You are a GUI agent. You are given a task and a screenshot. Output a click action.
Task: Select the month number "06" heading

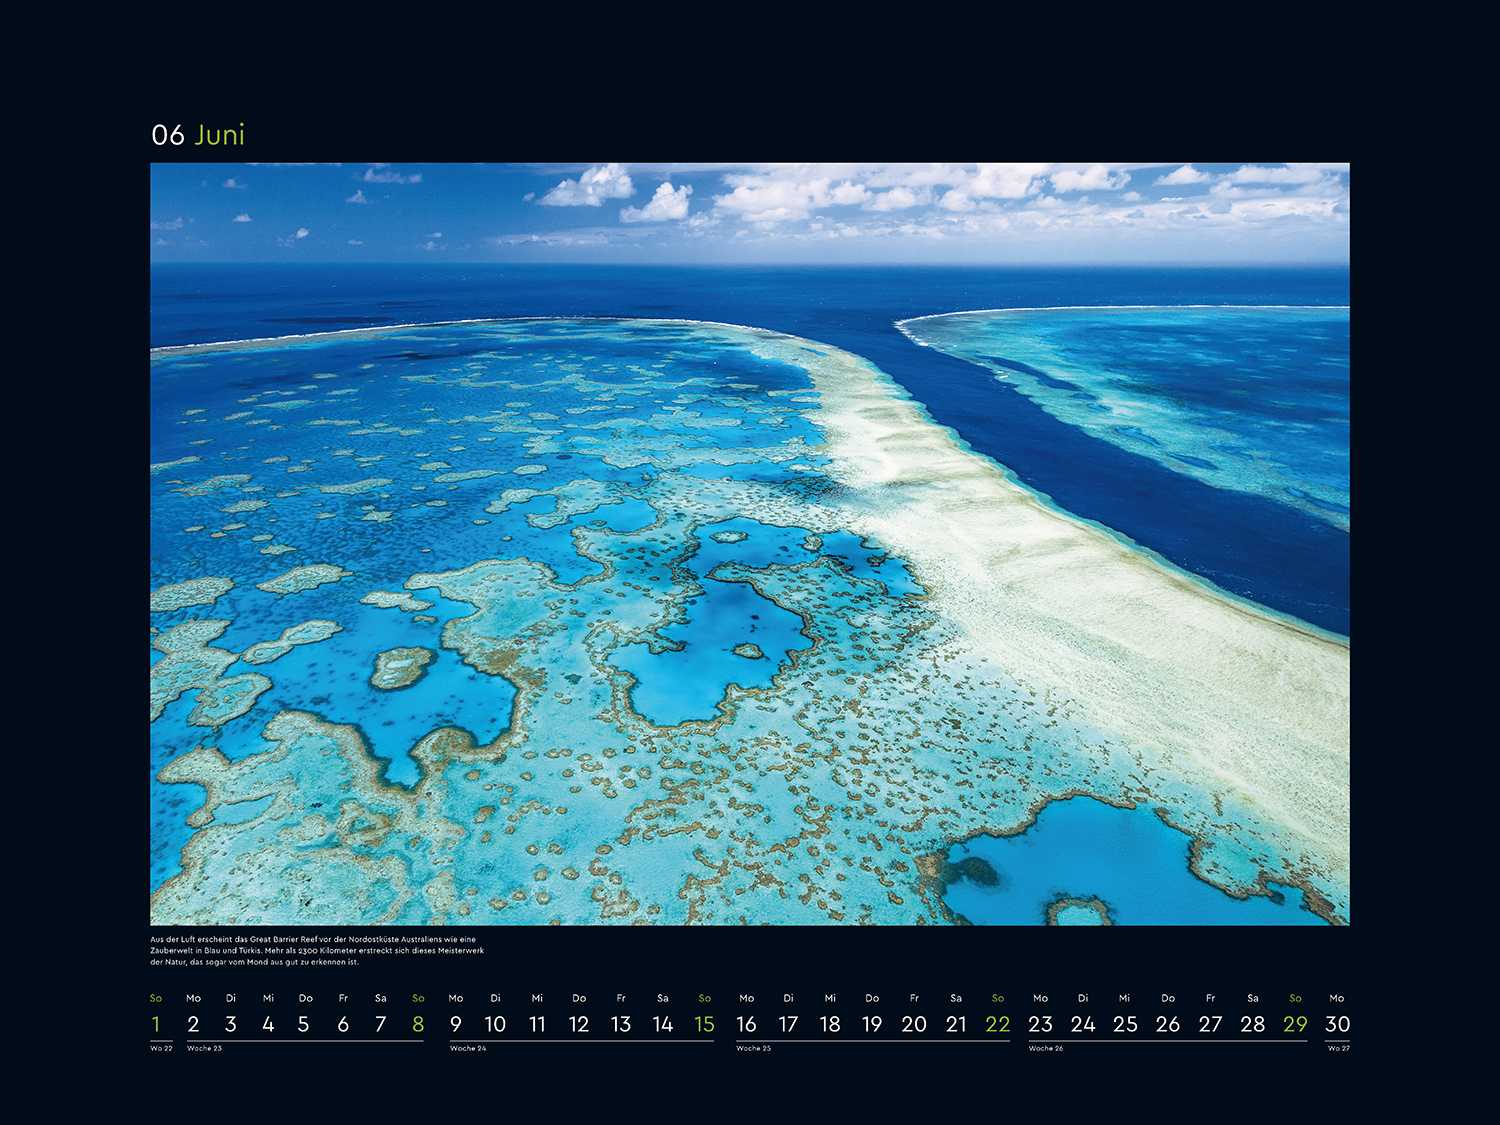tap(168, 135)
